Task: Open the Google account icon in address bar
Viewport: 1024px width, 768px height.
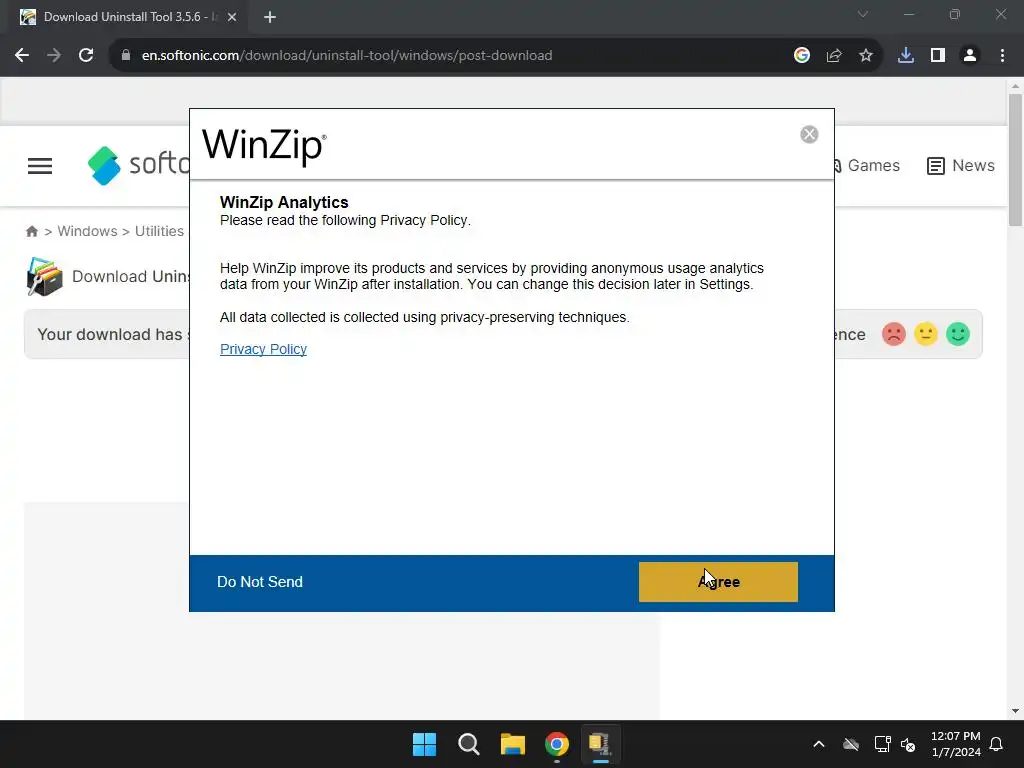Action: [802, 56]
